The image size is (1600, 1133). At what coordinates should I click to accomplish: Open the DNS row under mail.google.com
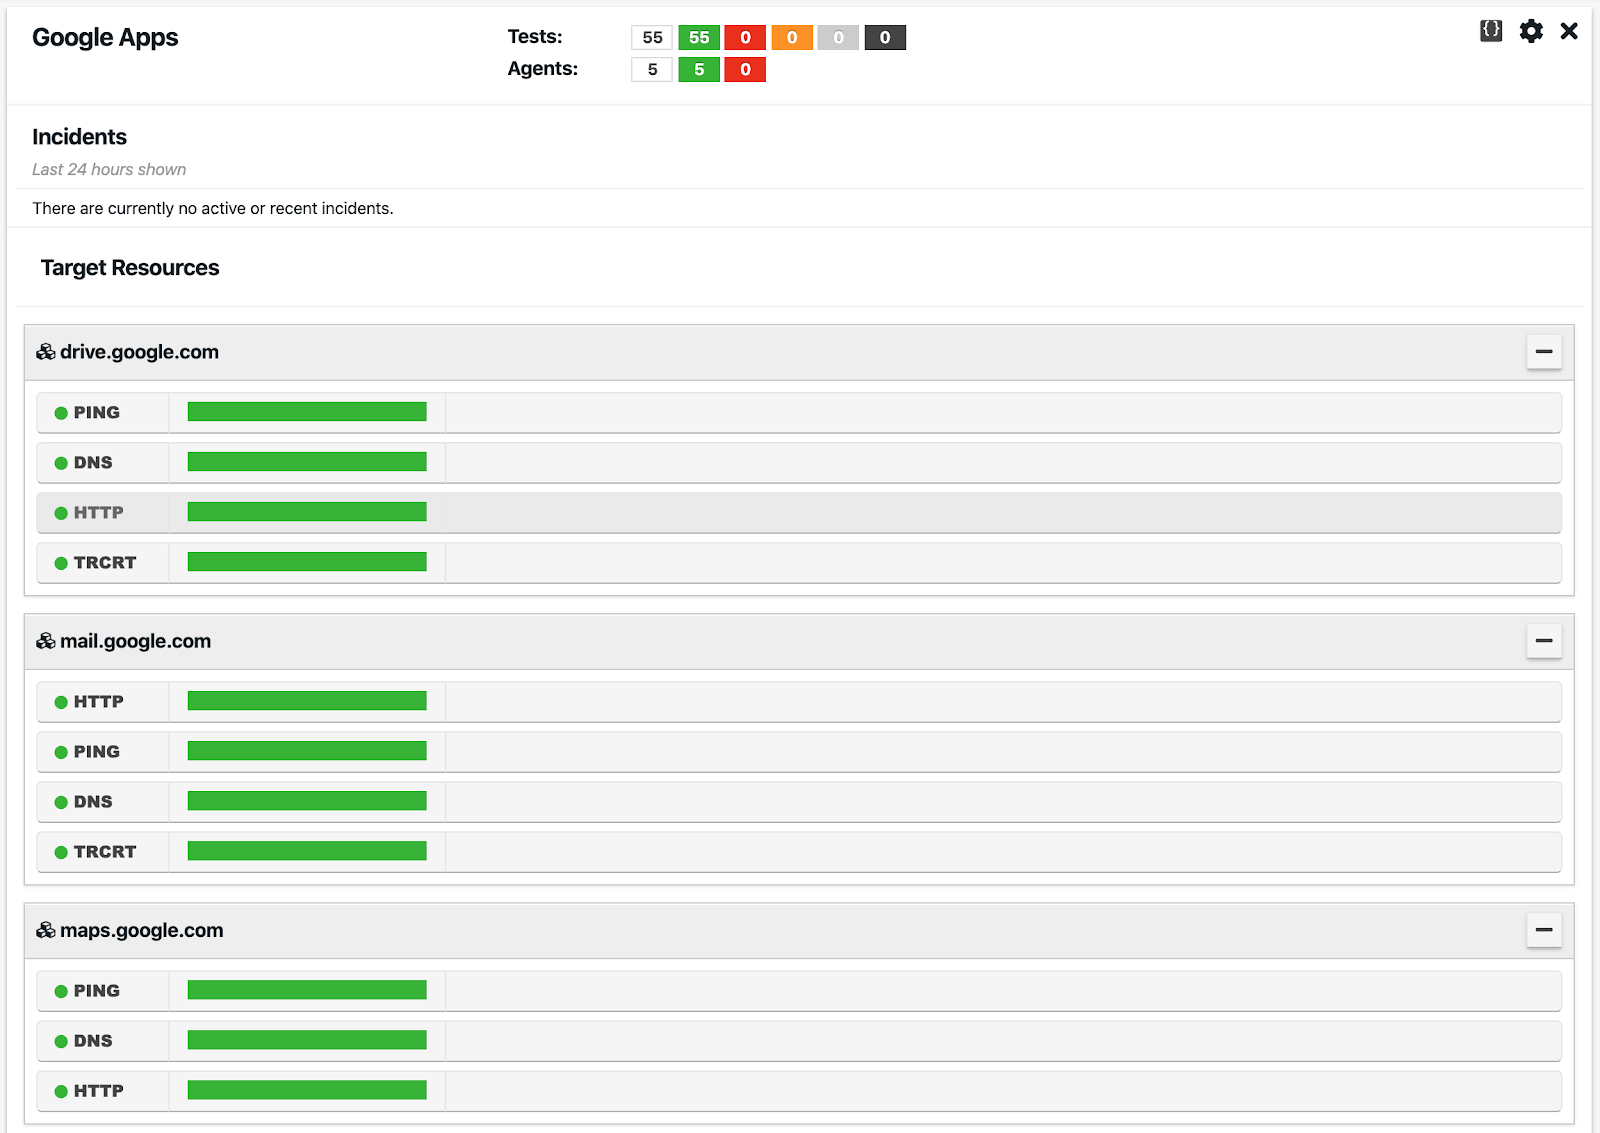click(799, 802)
